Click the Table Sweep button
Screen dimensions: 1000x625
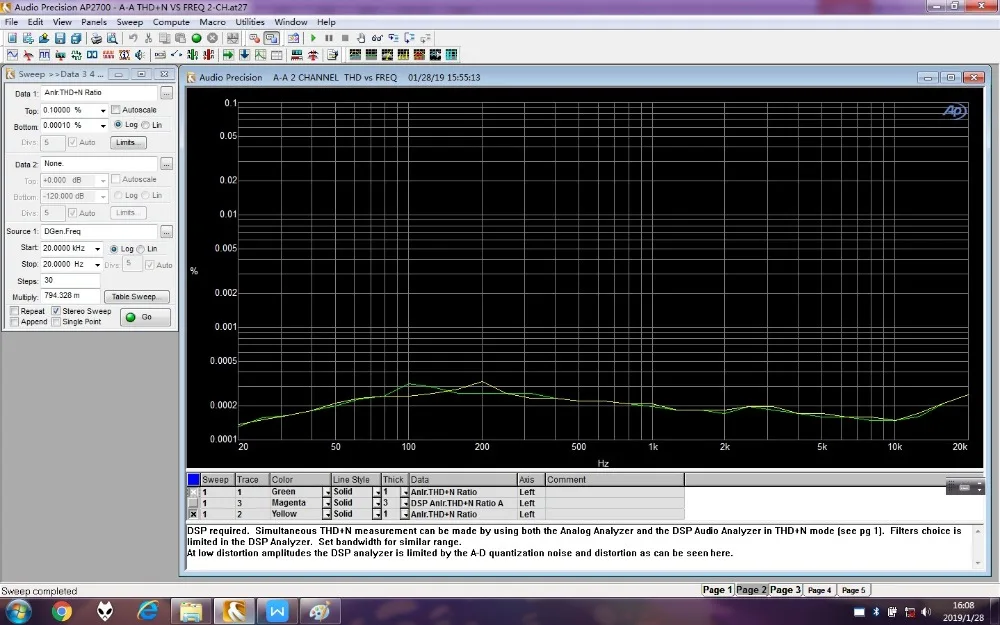pyautogui.click(x=139, y=297)
